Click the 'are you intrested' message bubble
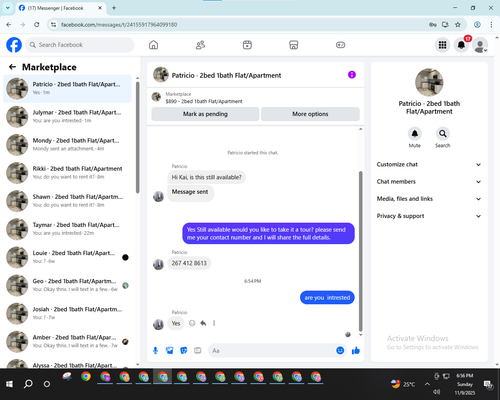The image size is (500, 400). pos(327,297)
